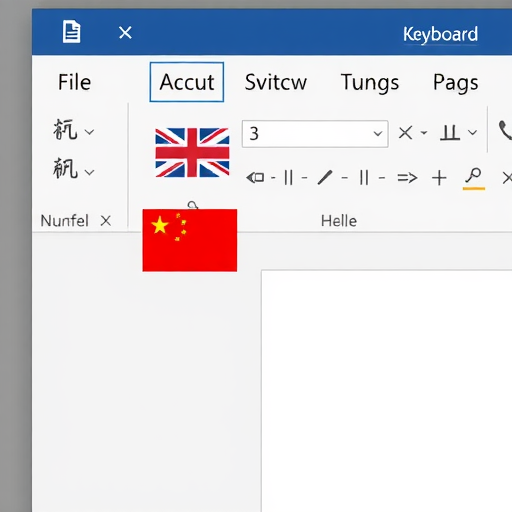Click the small magnifier above China flag
512x512 pixels.
click(x=193, y=205)
